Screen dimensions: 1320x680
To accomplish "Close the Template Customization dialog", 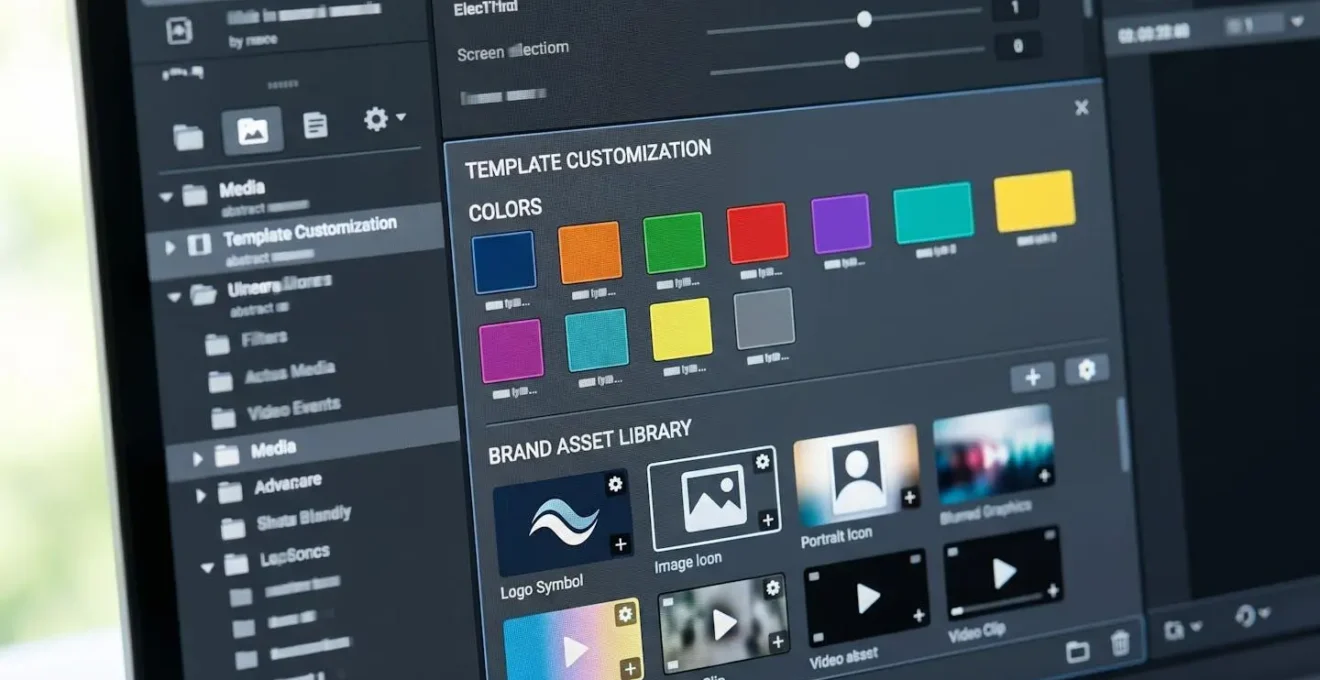I will click(1081, 108).
